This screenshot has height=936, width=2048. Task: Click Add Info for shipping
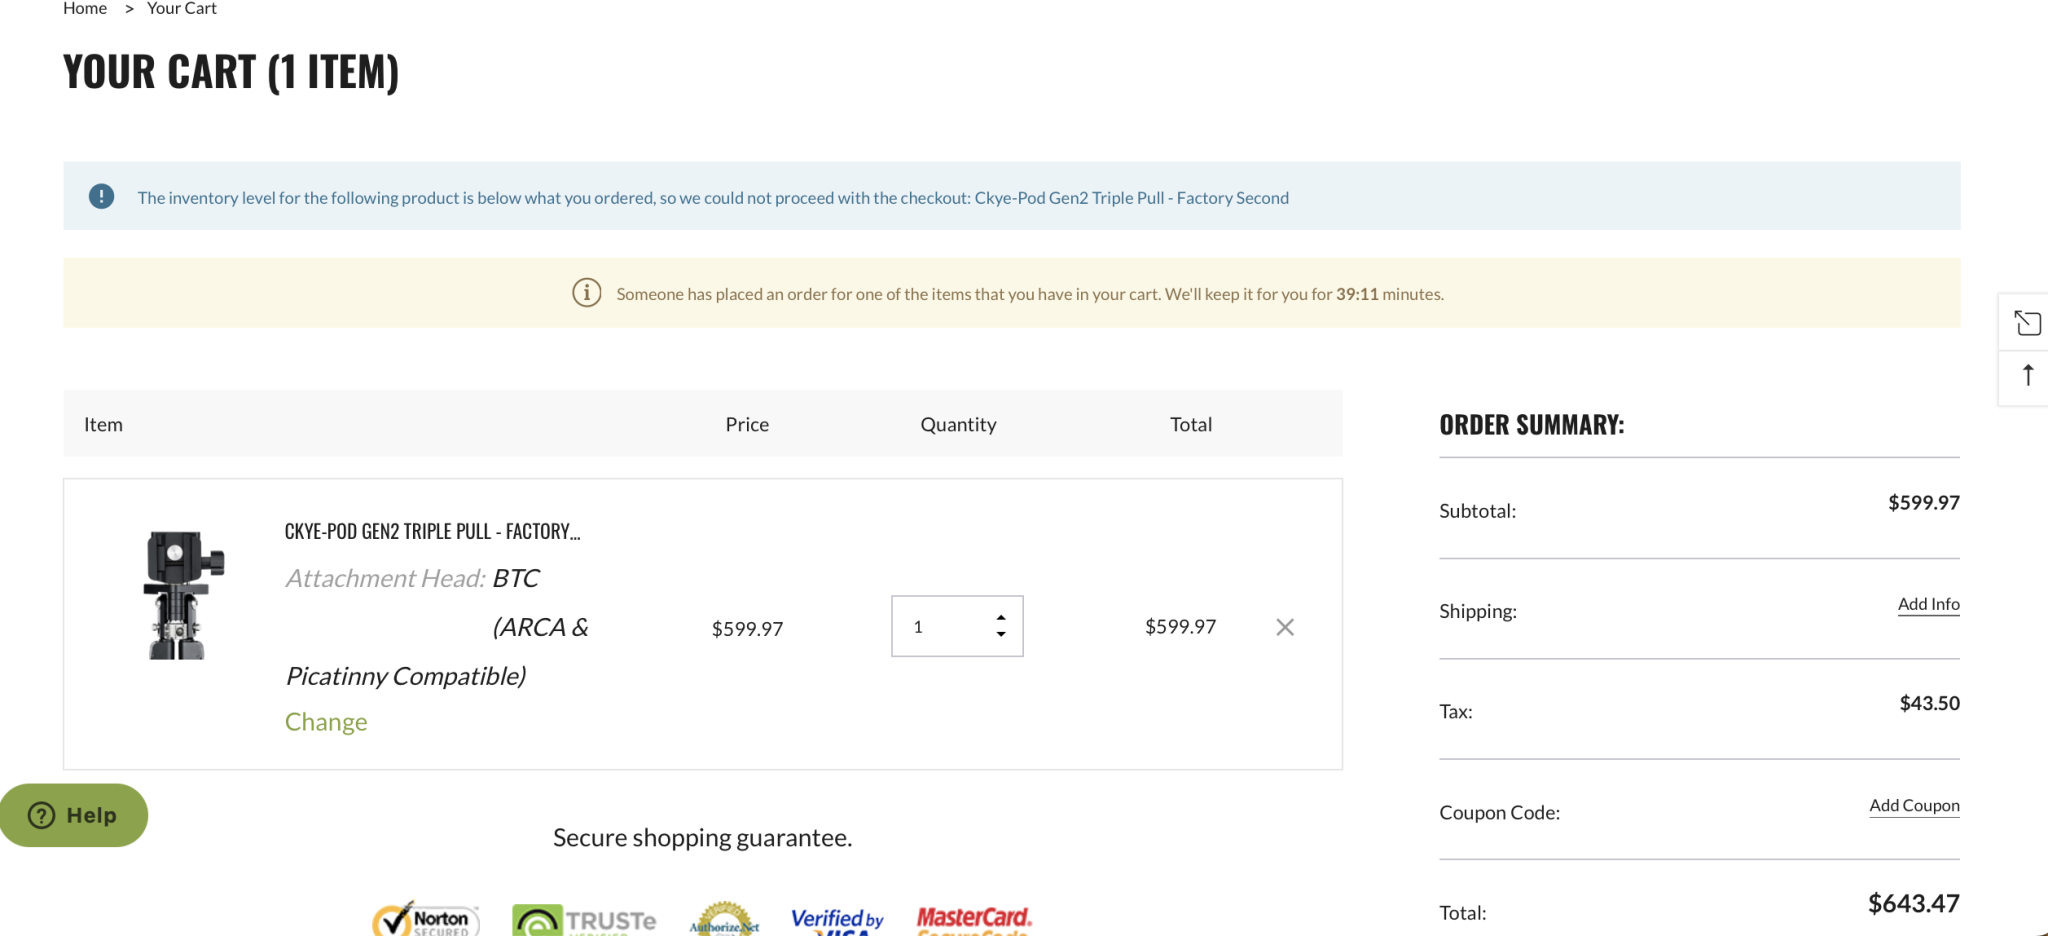coord(1928,604)
